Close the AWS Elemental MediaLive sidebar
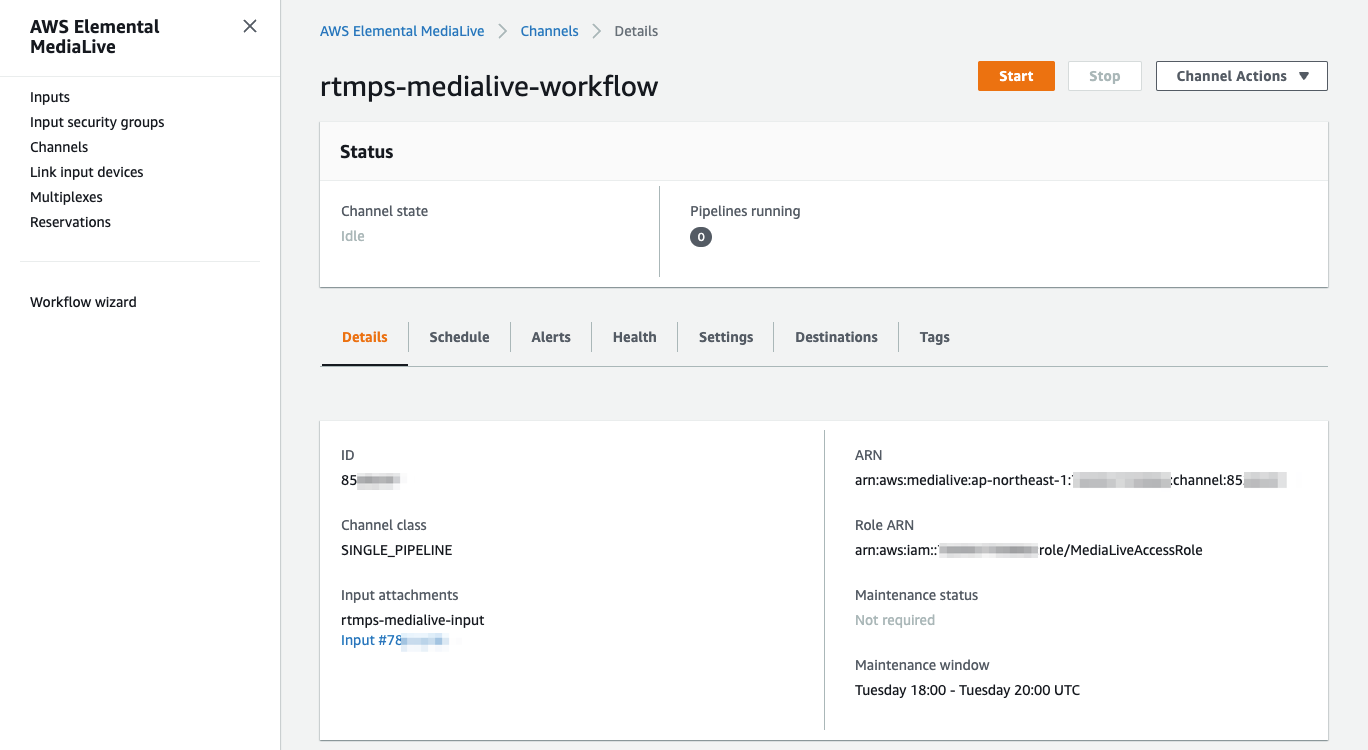This screenshot has width=1368, height=750. (250, 26)
